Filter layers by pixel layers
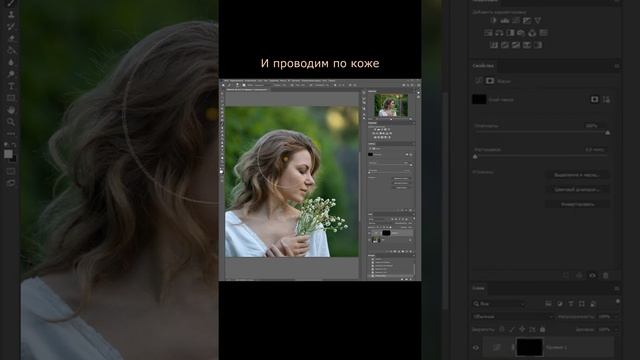 click(549, 304)
